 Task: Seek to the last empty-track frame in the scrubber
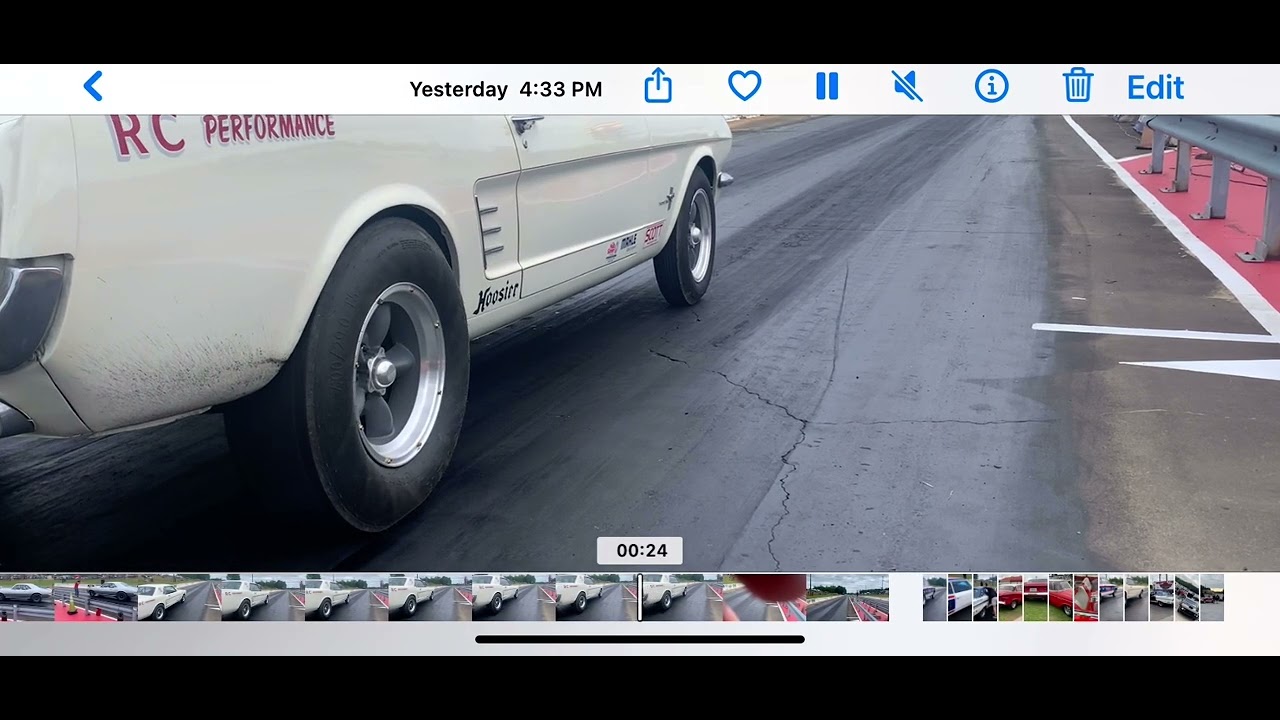point(848,597)
